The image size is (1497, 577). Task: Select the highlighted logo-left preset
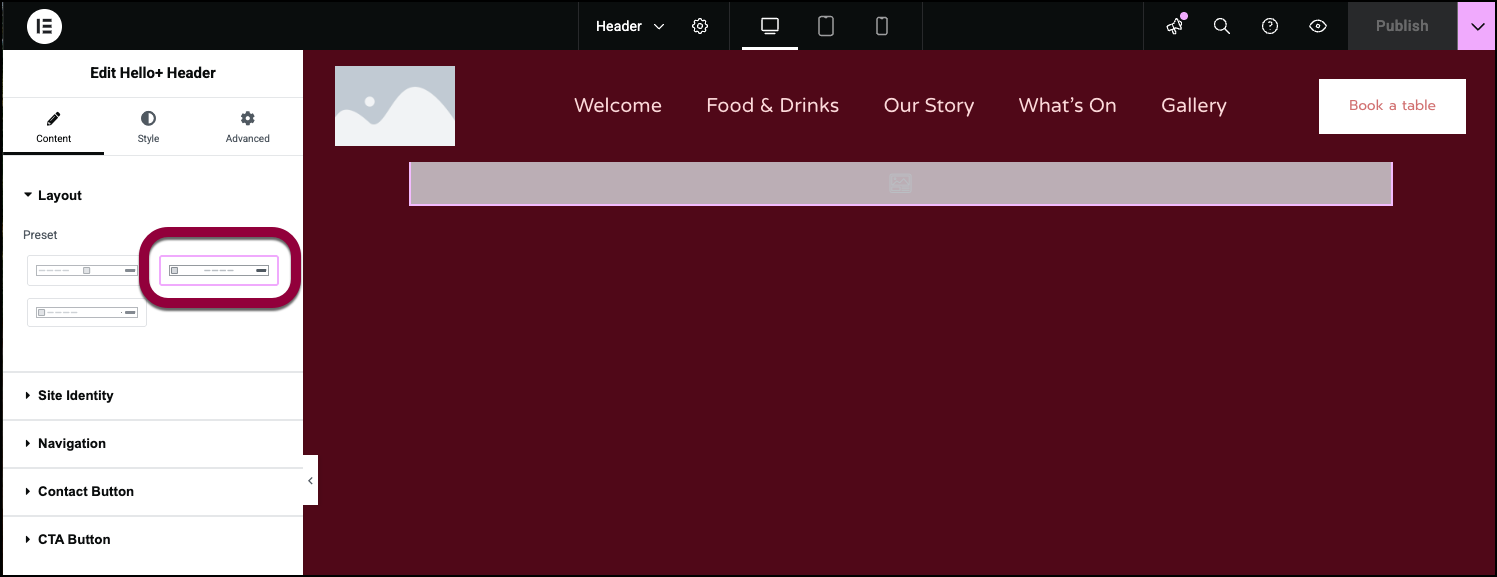(219, 270)
